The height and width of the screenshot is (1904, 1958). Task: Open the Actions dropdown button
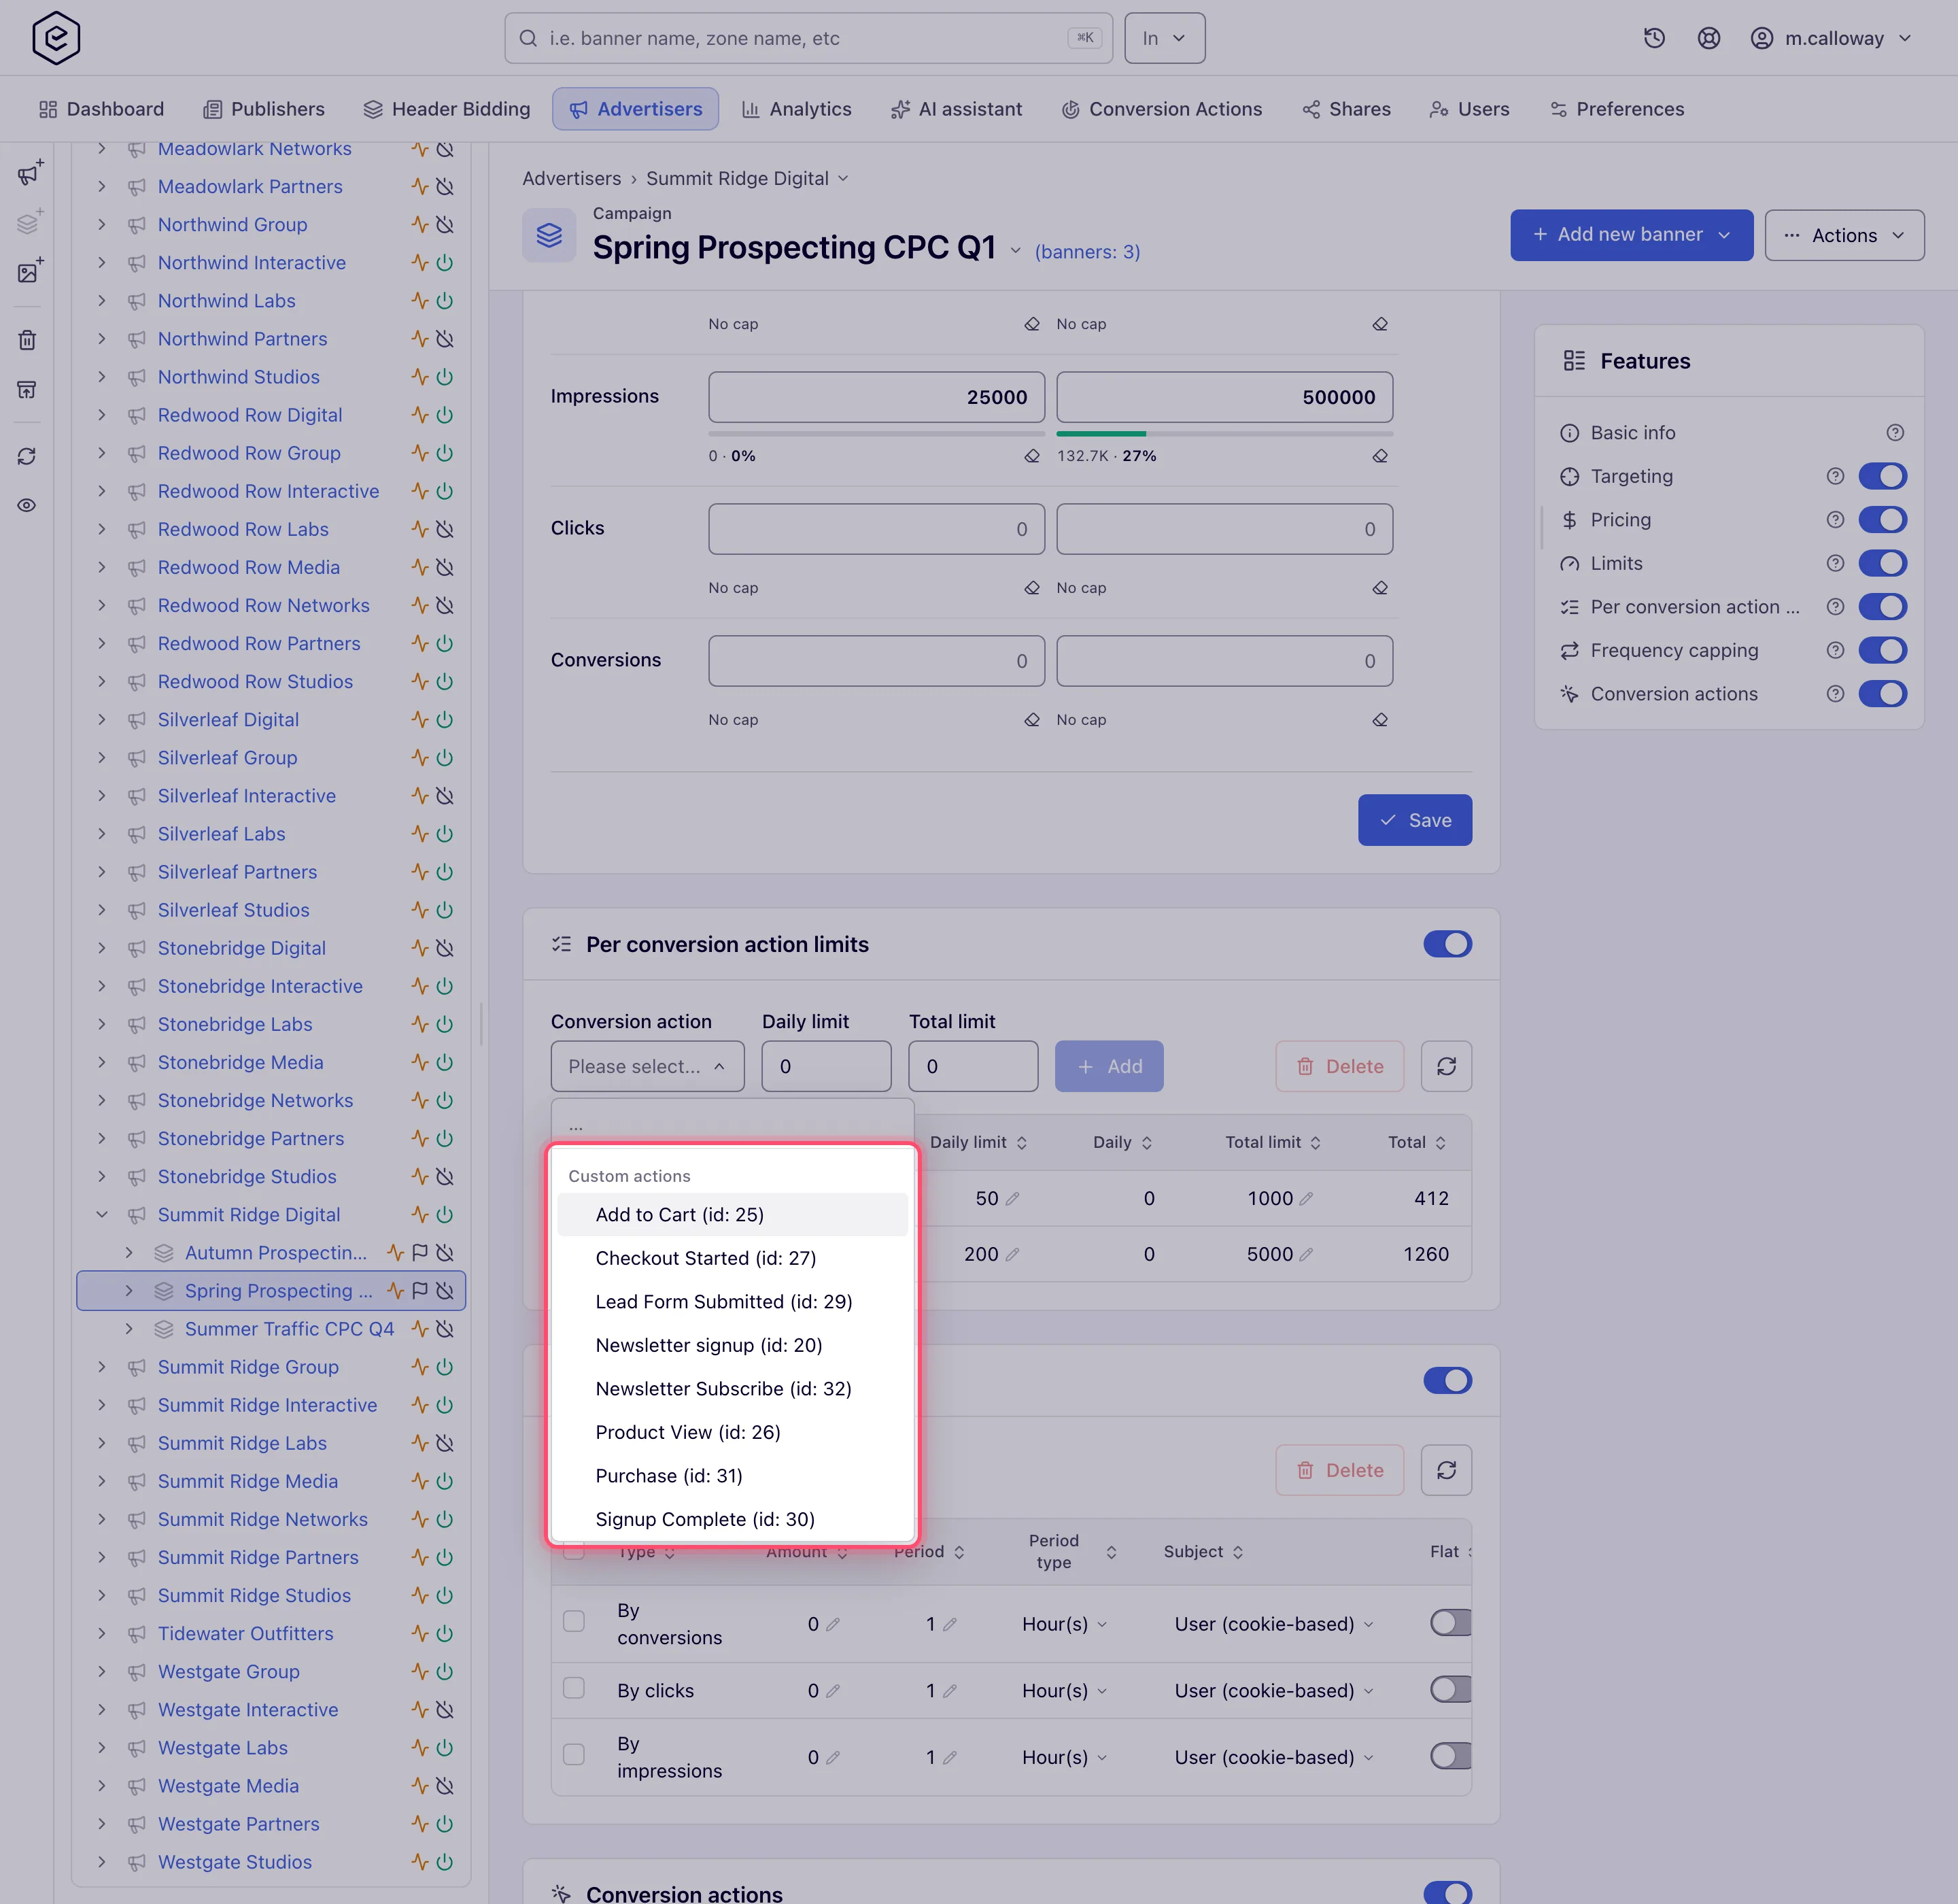point(1844,235)
